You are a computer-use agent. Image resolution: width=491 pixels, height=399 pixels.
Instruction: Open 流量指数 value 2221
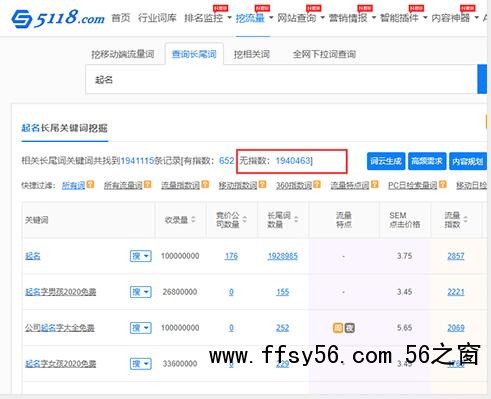pos(456,292)
